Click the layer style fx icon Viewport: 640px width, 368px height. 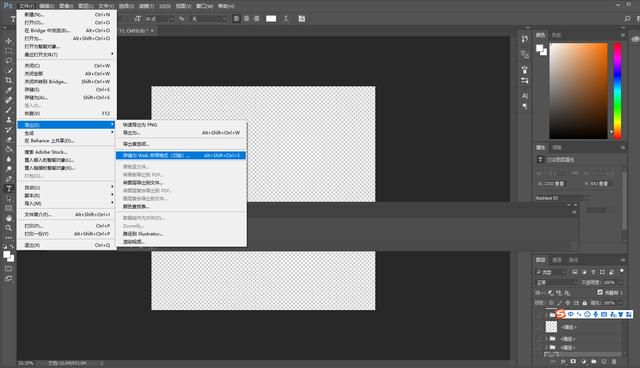pyautogui.click(x=563, y=361)
